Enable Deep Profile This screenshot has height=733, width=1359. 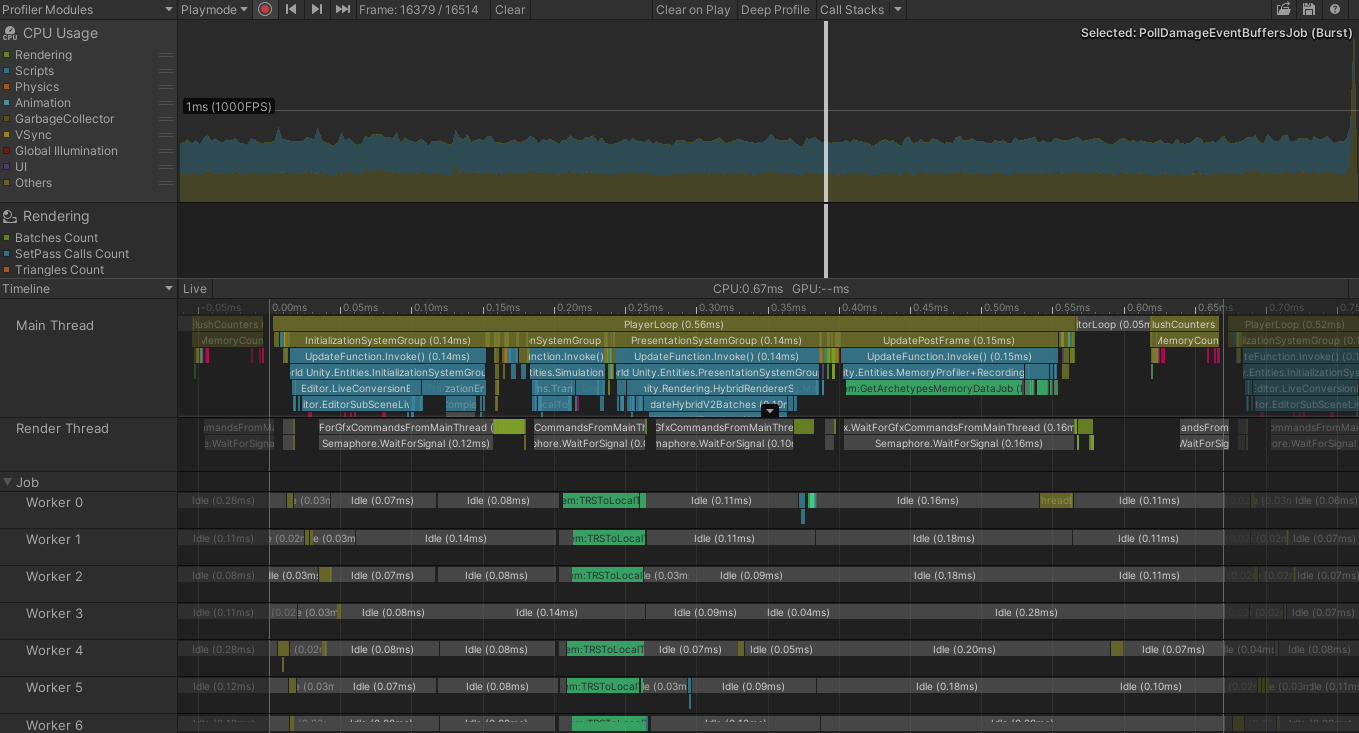tap(775, 9)
